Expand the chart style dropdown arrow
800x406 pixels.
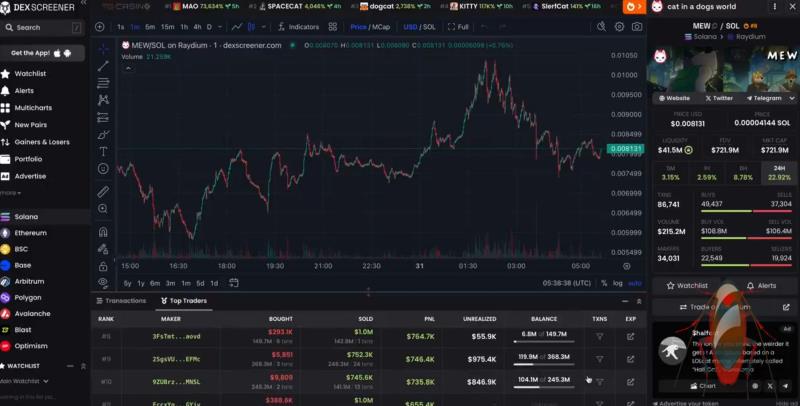point(263,27)
